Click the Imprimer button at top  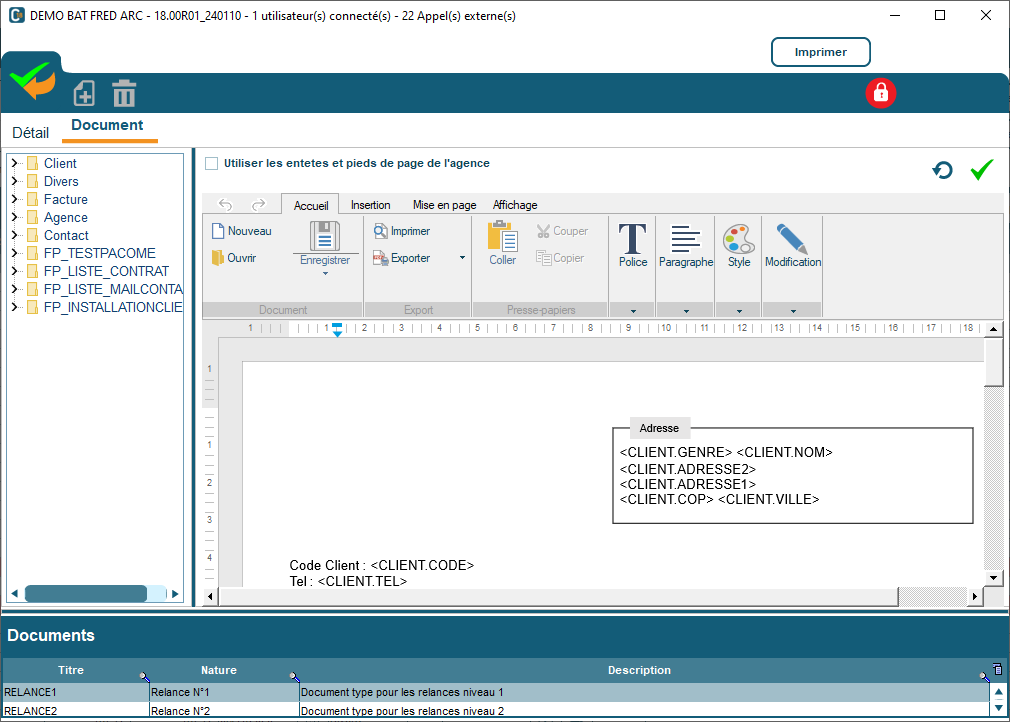[820, 52]
